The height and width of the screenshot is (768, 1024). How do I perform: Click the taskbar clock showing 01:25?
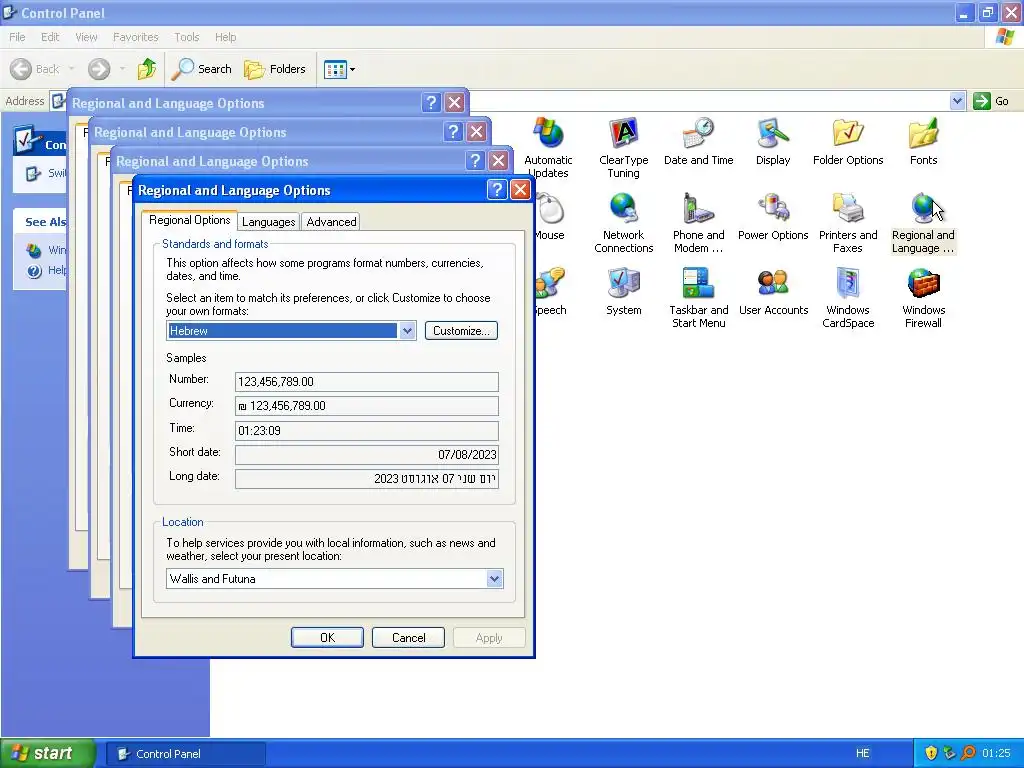pos(996,753)
